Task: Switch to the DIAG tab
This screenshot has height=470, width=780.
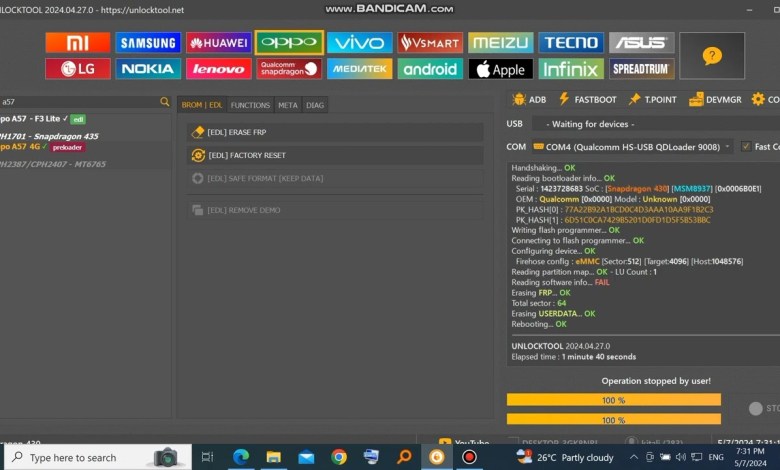Action: click(314, 105)
